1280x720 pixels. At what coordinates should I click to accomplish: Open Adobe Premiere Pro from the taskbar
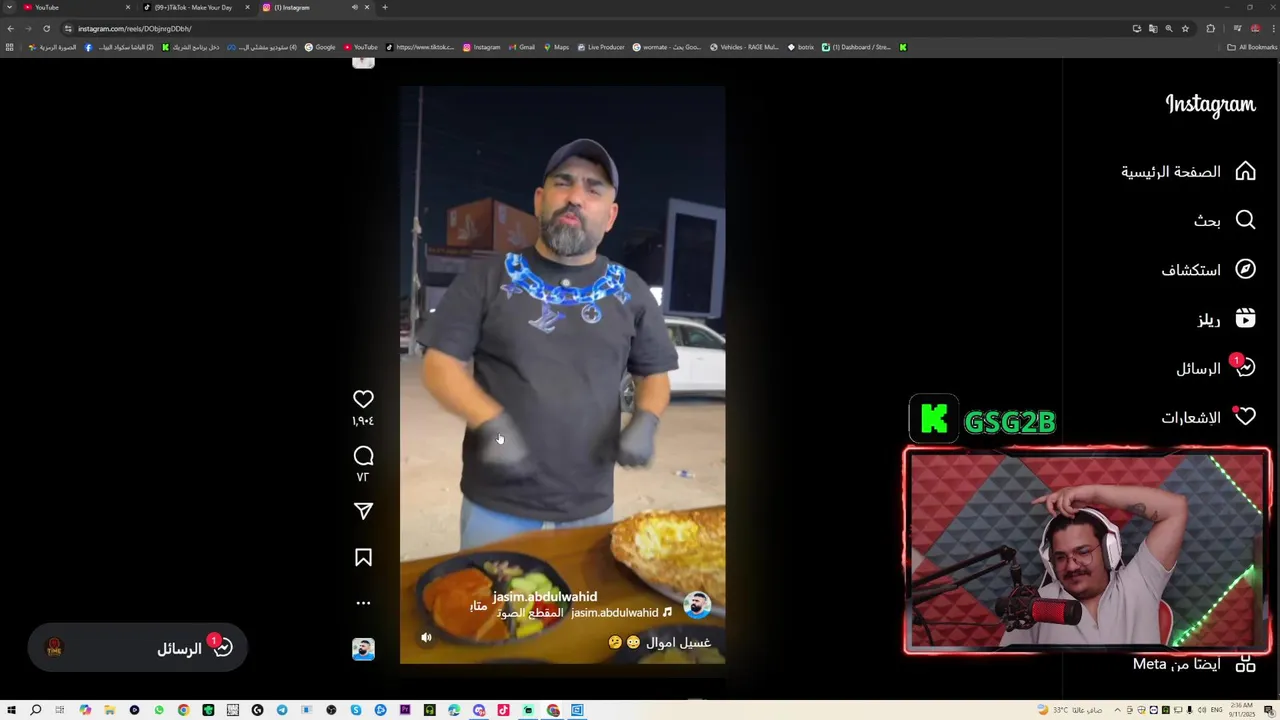coord(405,710)
